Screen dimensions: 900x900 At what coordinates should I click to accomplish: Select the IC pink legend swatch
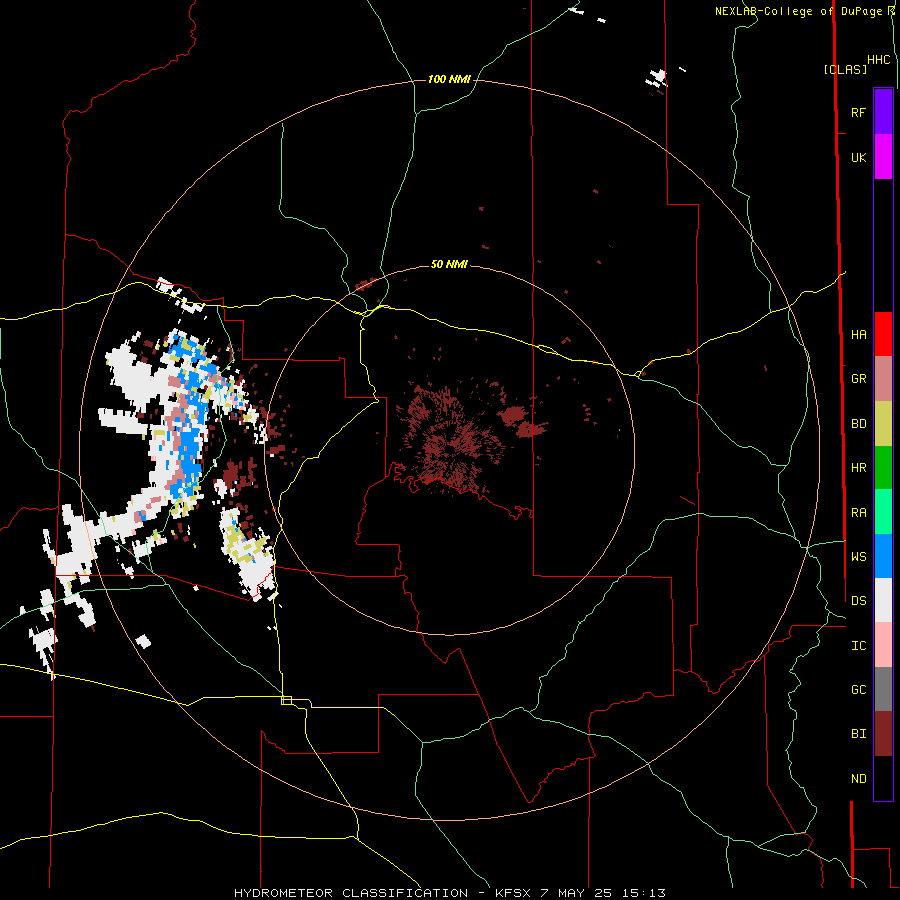point(883,645)
